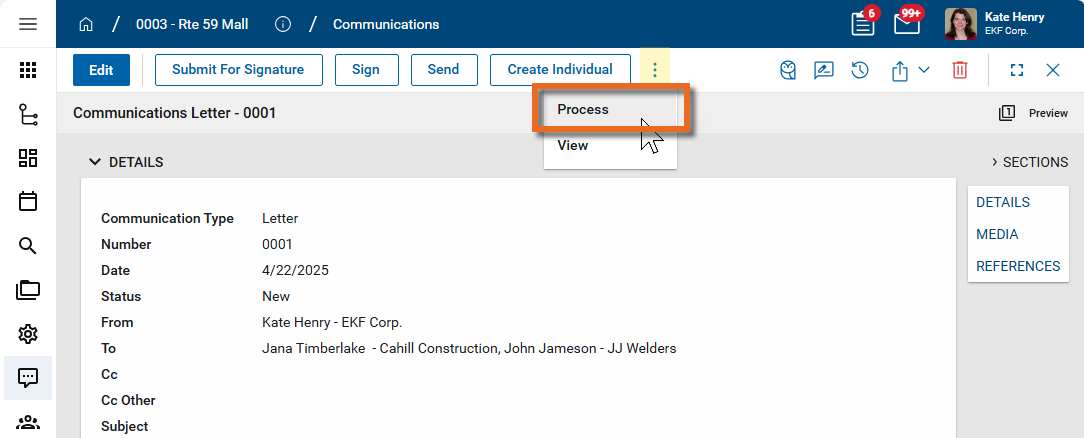The height and width of the screenshot is (438, 1084).
Task: Select View from the overflow menu
Action: tap(573, 146)
